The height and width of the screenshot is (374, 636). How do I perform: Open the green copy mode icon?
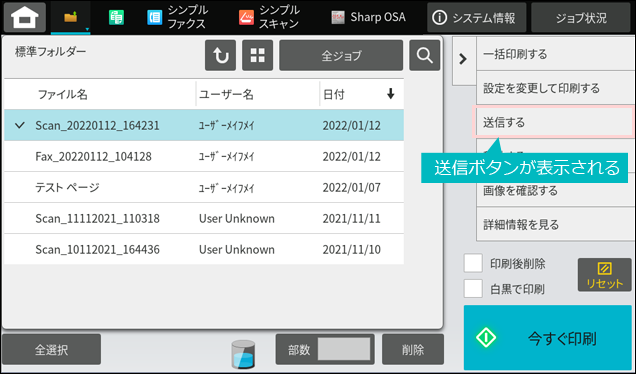[116, 17]
